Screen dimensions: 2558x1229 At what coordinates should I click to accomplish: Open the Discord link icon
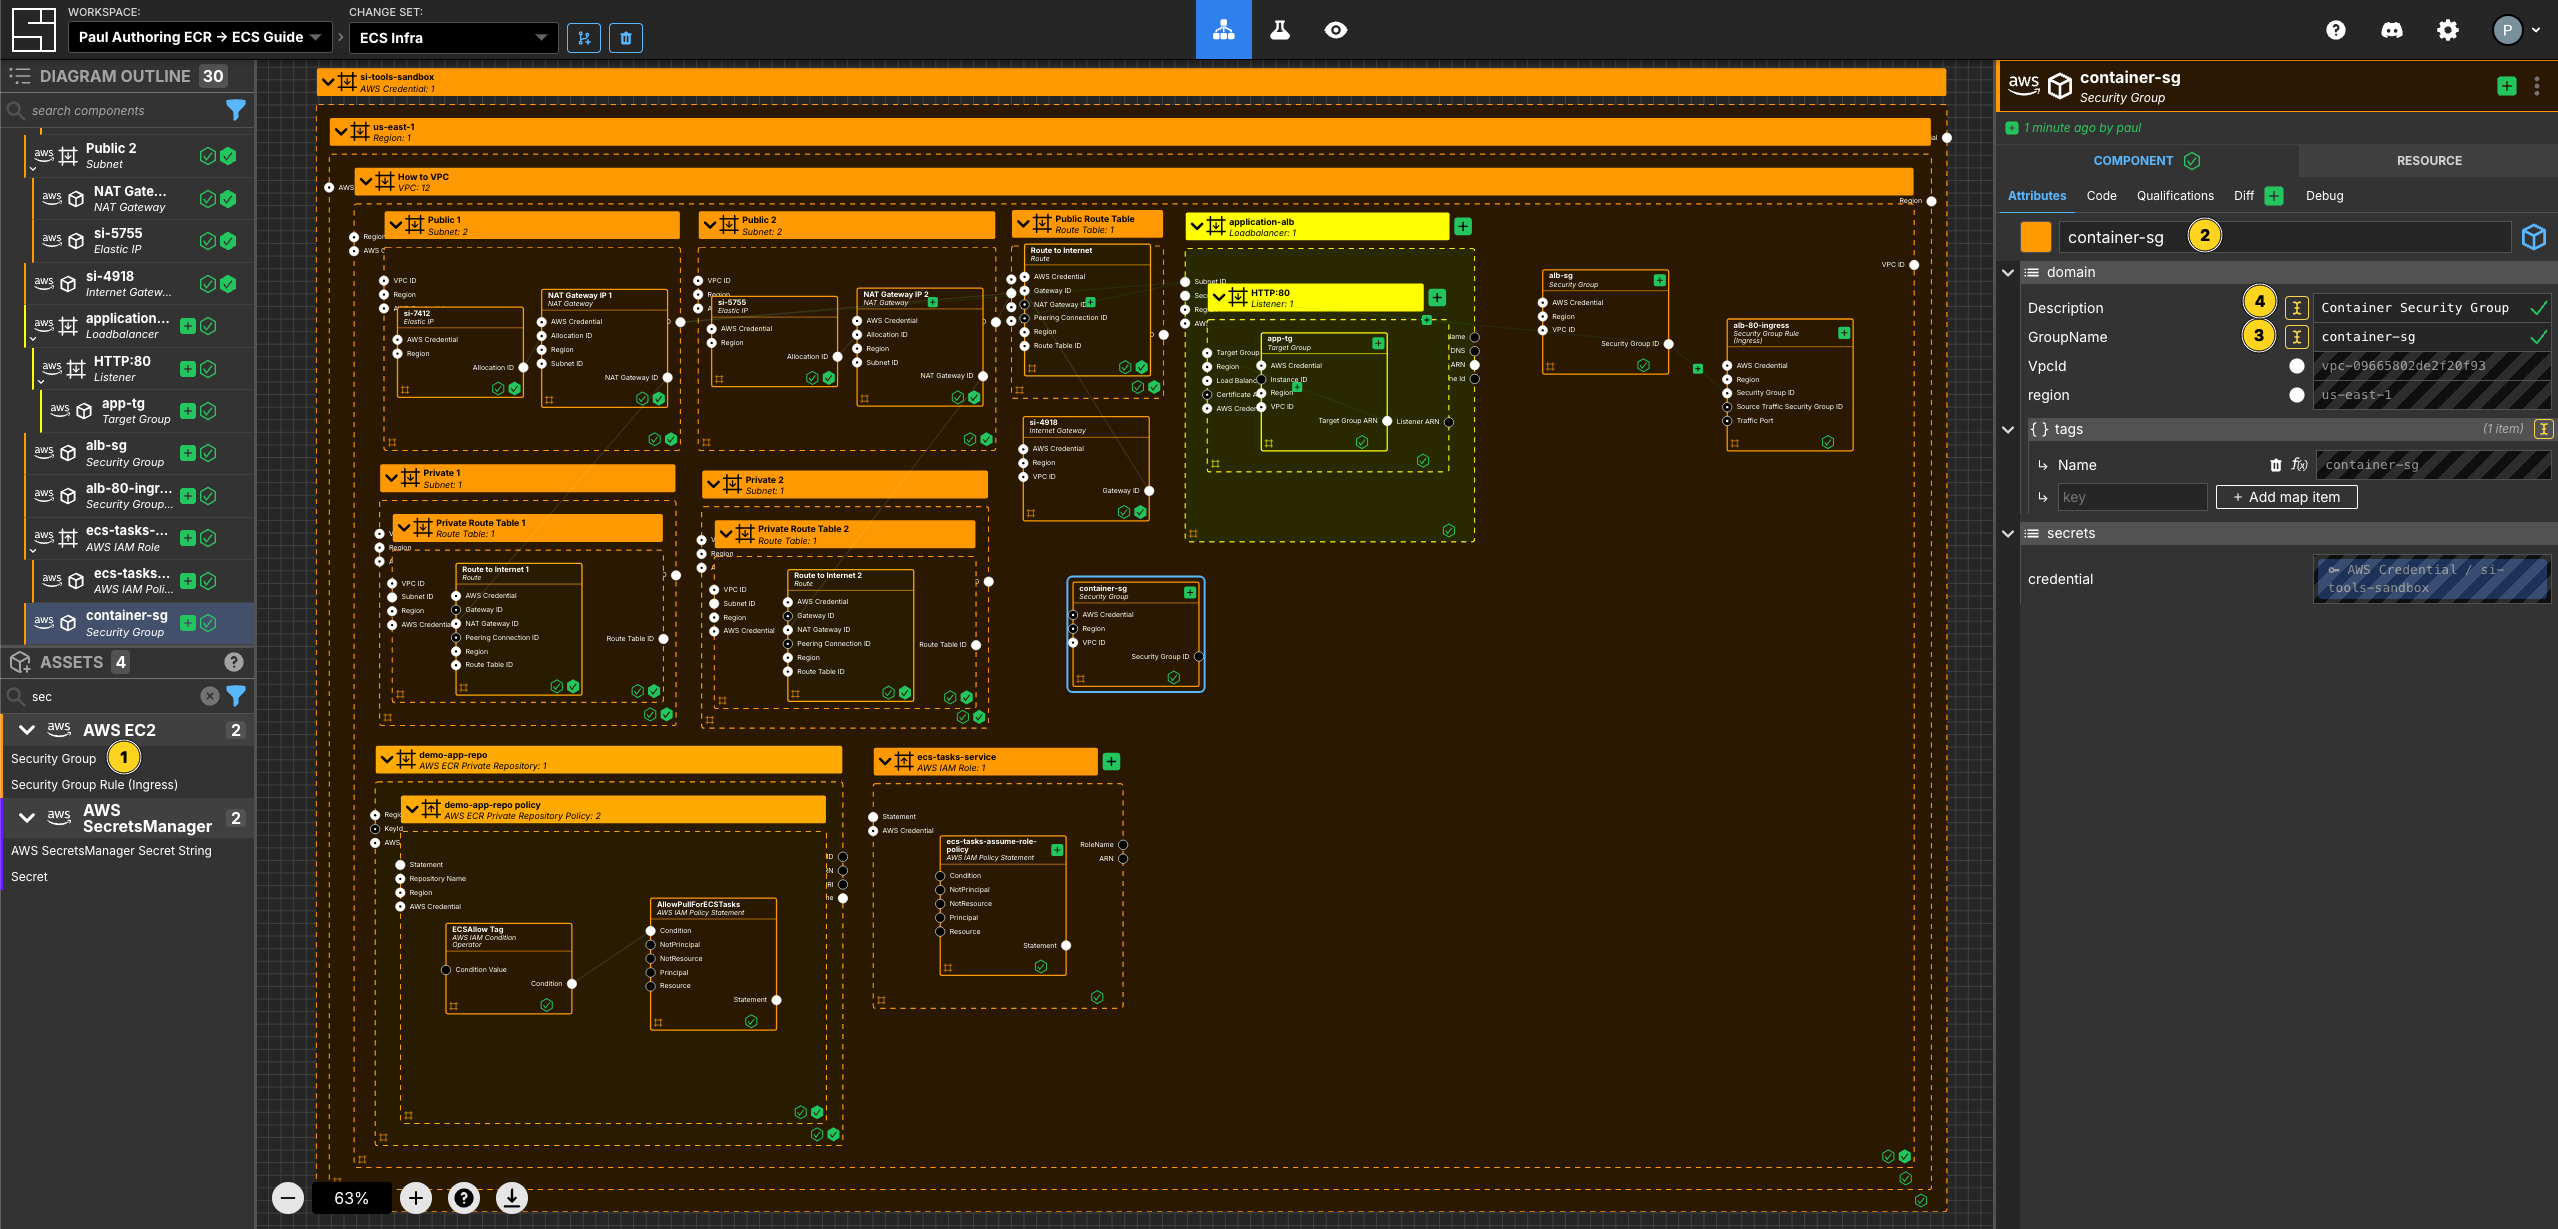pyautogui.click(x=2391, y=30)
